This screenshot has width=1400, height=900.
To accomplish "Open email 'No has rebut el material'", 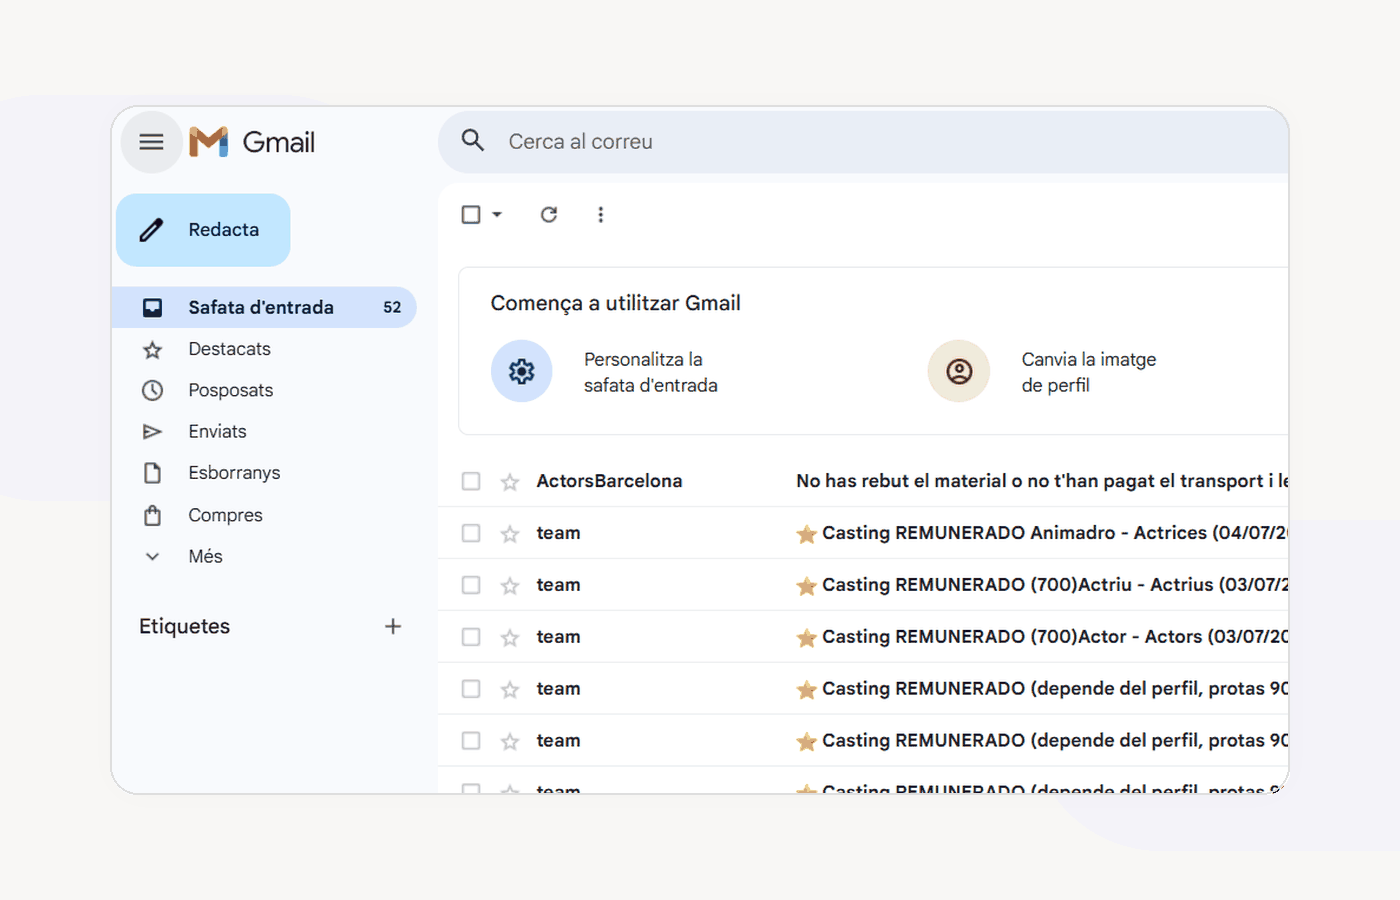I will (x=1042, y=481).
